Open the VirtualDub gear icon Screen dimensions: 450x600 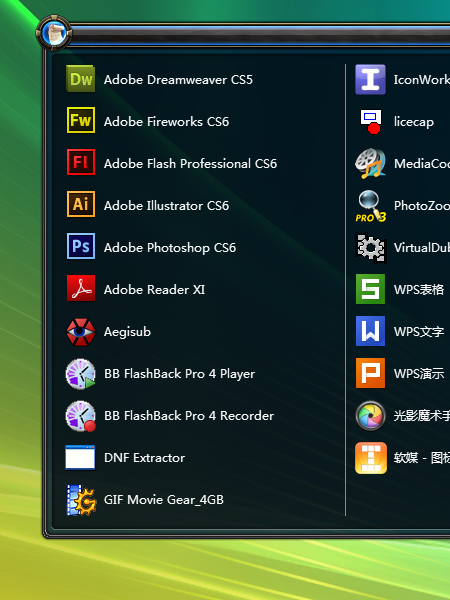370,248
